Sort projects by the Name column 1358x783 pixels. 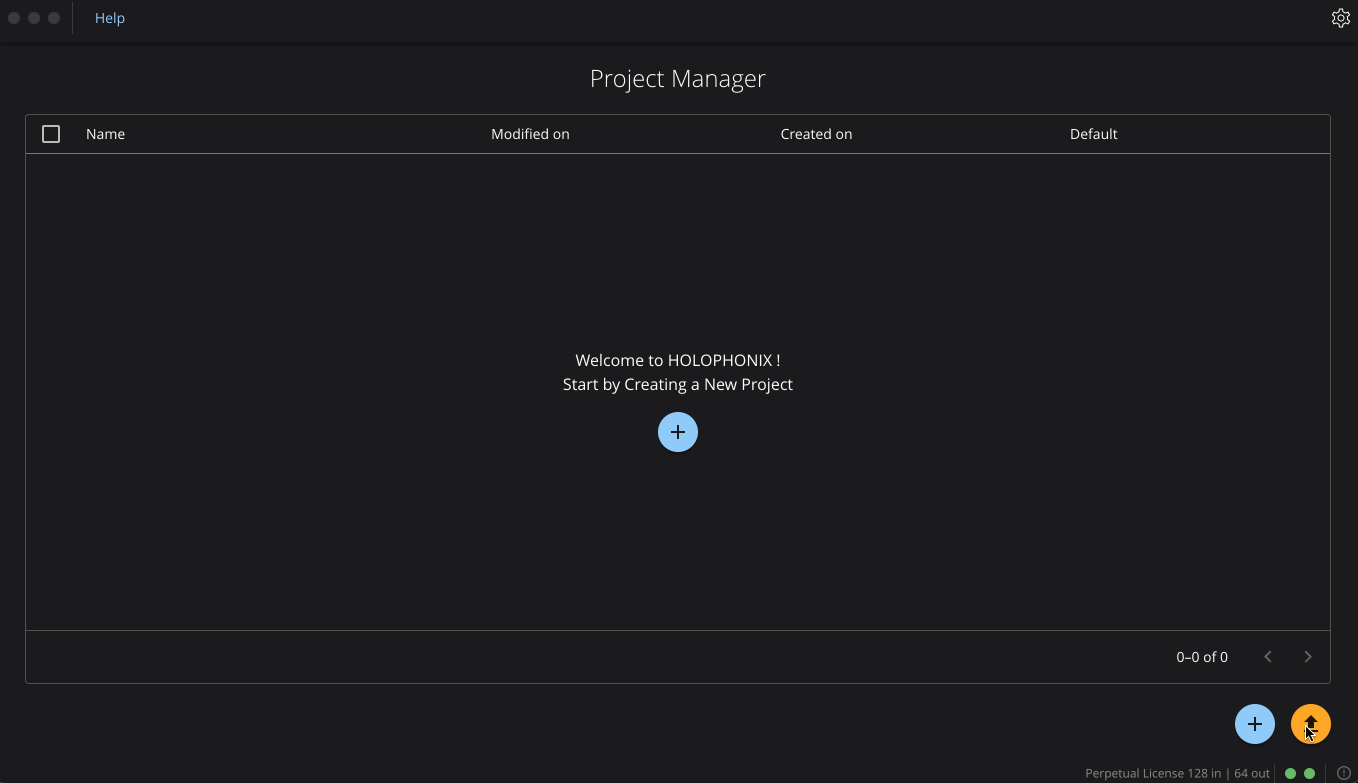pyautogui.click(x=105, y=134)
